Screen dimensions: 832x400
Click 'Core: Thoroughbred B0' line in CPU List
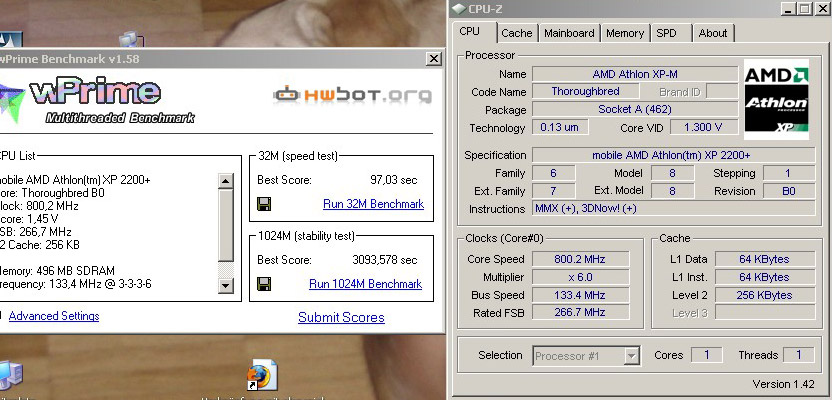pyautogui.click(x=52, y=193)
